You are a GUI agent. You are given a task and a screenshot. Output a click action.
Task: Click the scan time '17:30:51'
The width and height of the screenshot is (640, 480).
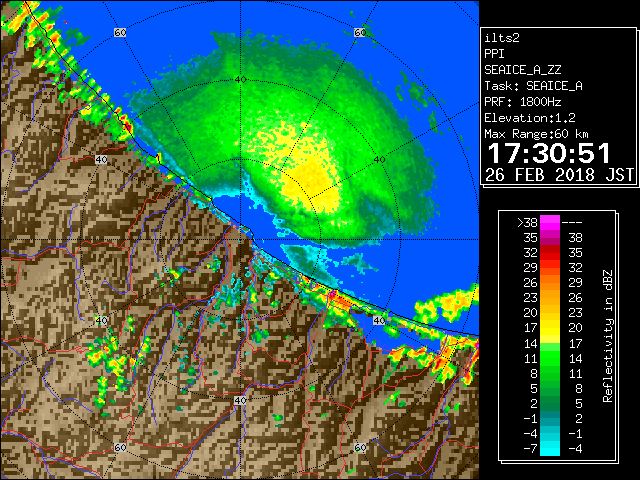tap(549, 153)
